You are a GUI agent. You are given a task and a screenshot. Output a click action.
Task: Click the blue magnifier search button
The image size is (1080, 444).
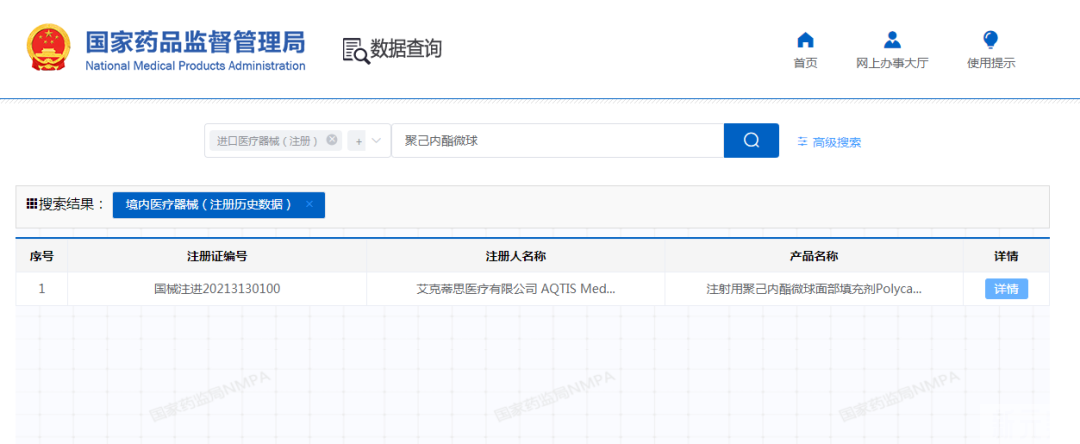tap(751, 141)
